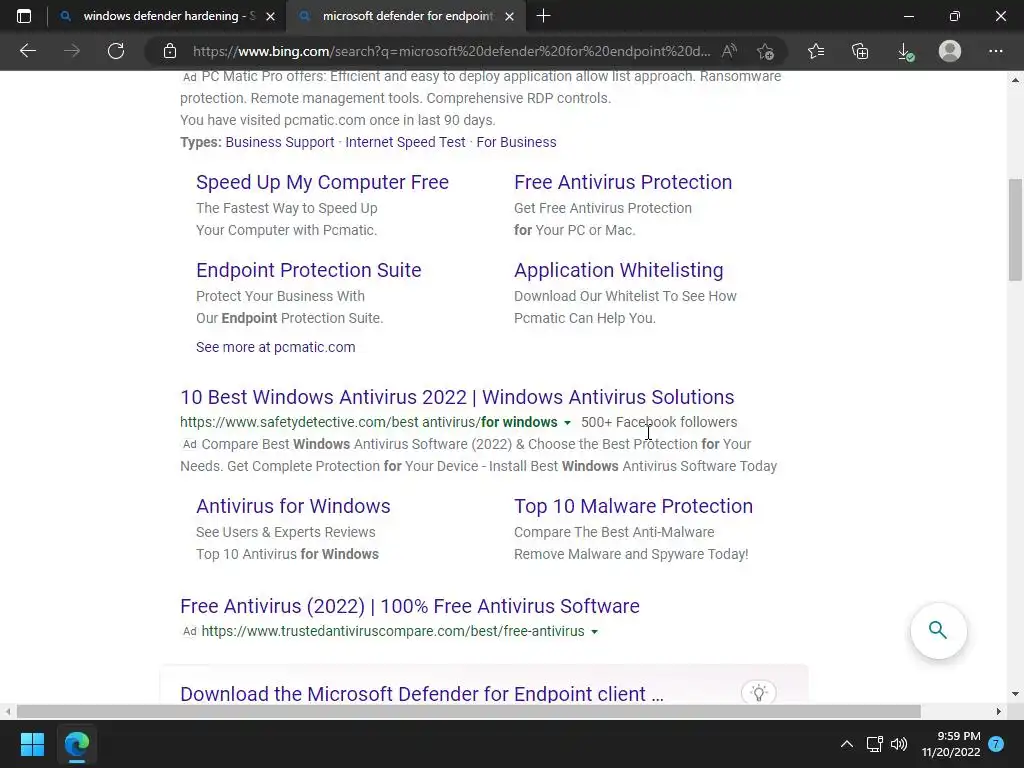Open Free Antivirus Protection link

(x=623, y=182)
